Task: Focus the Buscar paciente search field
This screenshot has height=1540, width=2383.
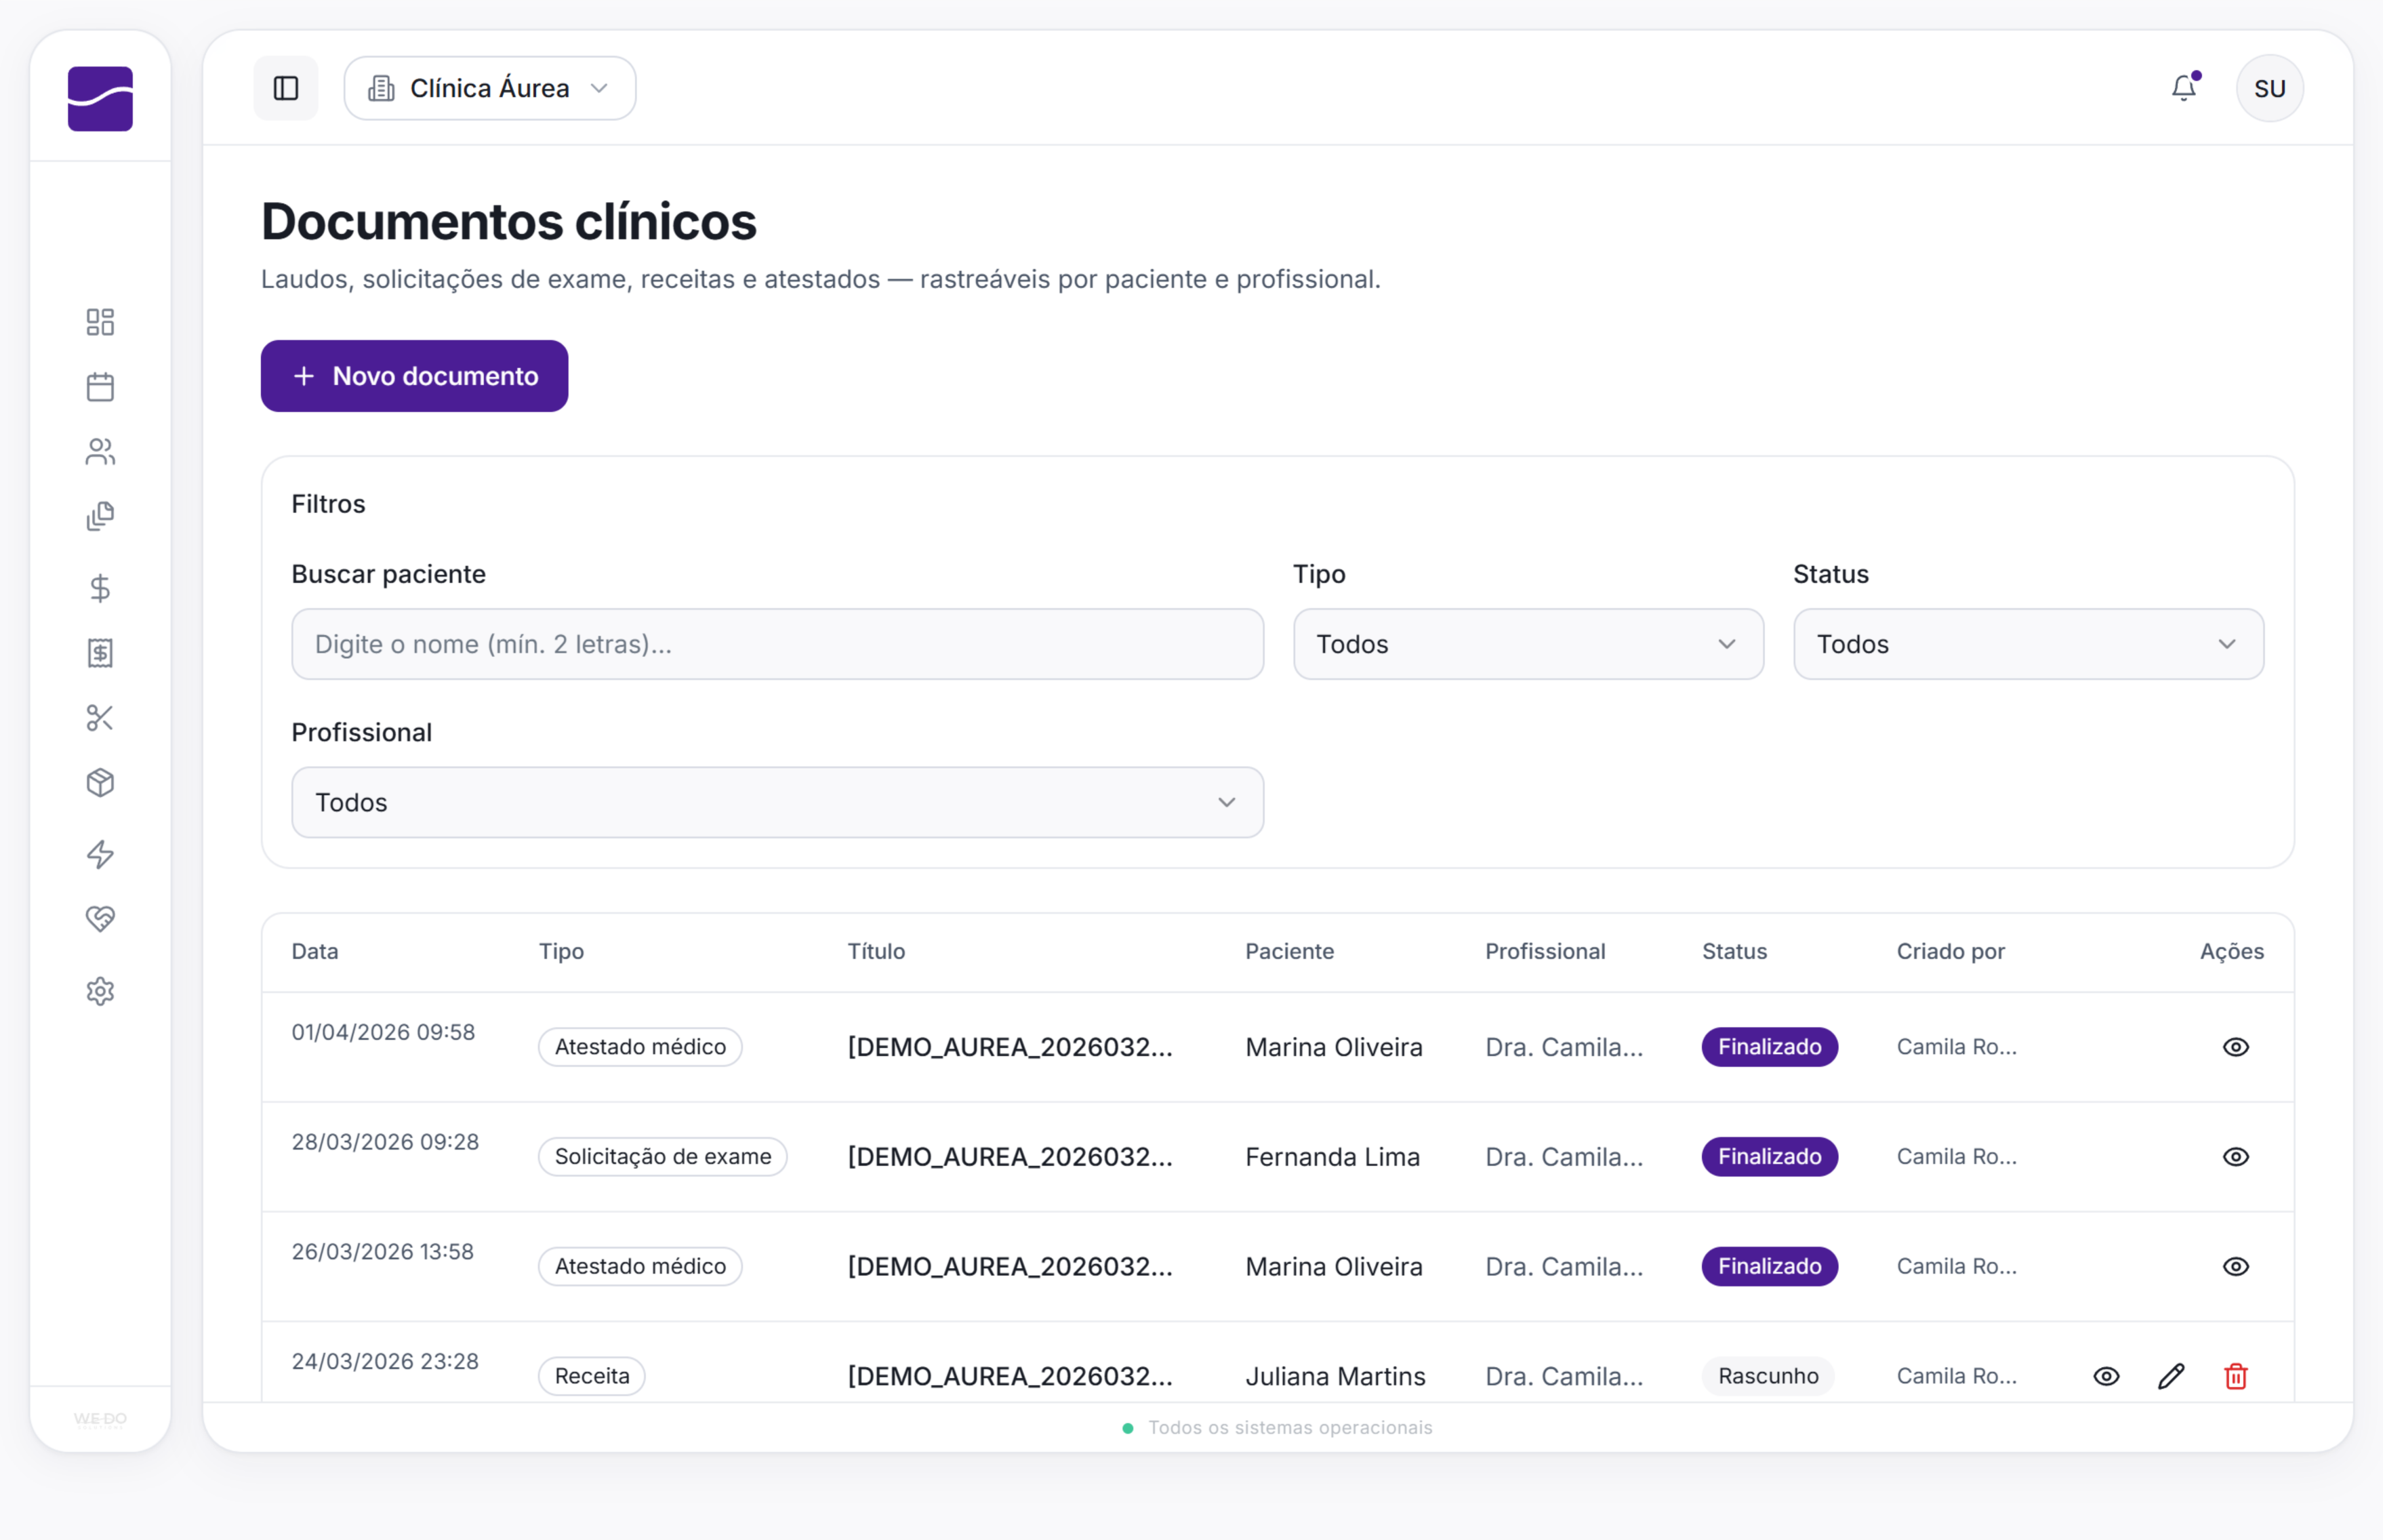Action: (777, 644)
